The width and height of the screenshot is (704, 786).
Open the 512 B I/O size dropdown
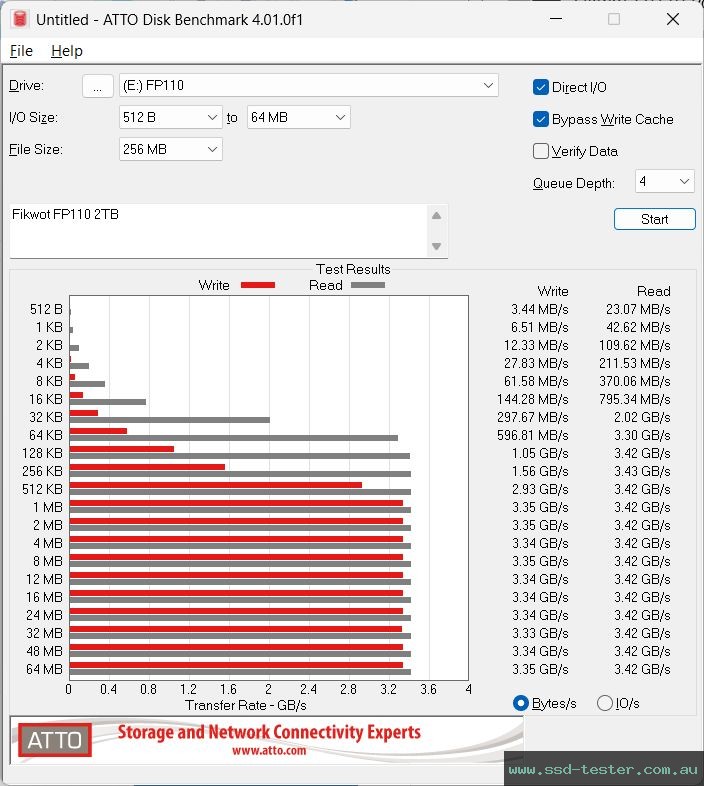[170, 117]
